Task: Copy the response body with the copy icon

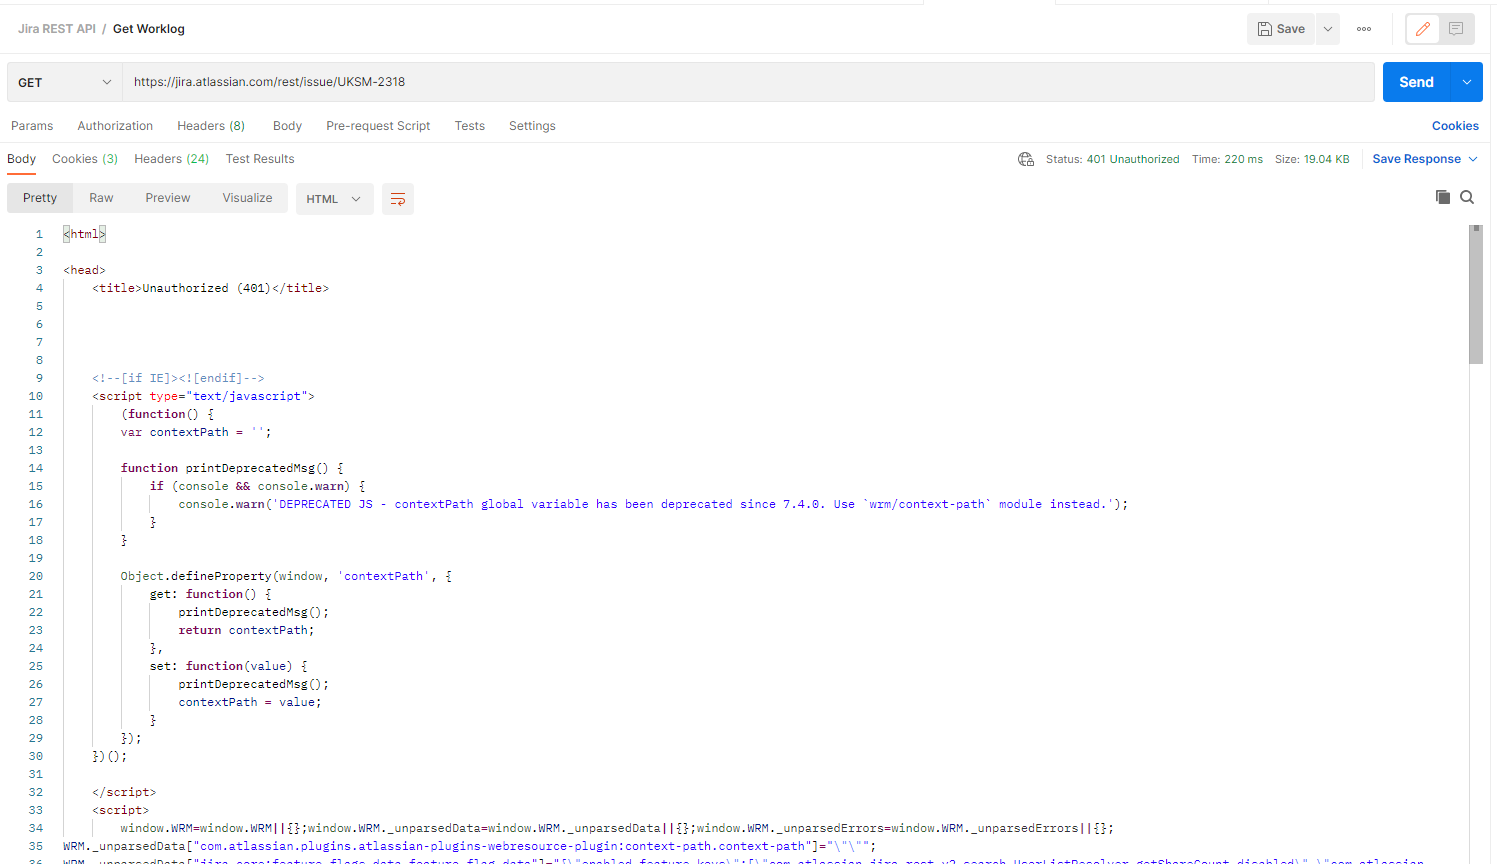Action: coord(1442,197)
